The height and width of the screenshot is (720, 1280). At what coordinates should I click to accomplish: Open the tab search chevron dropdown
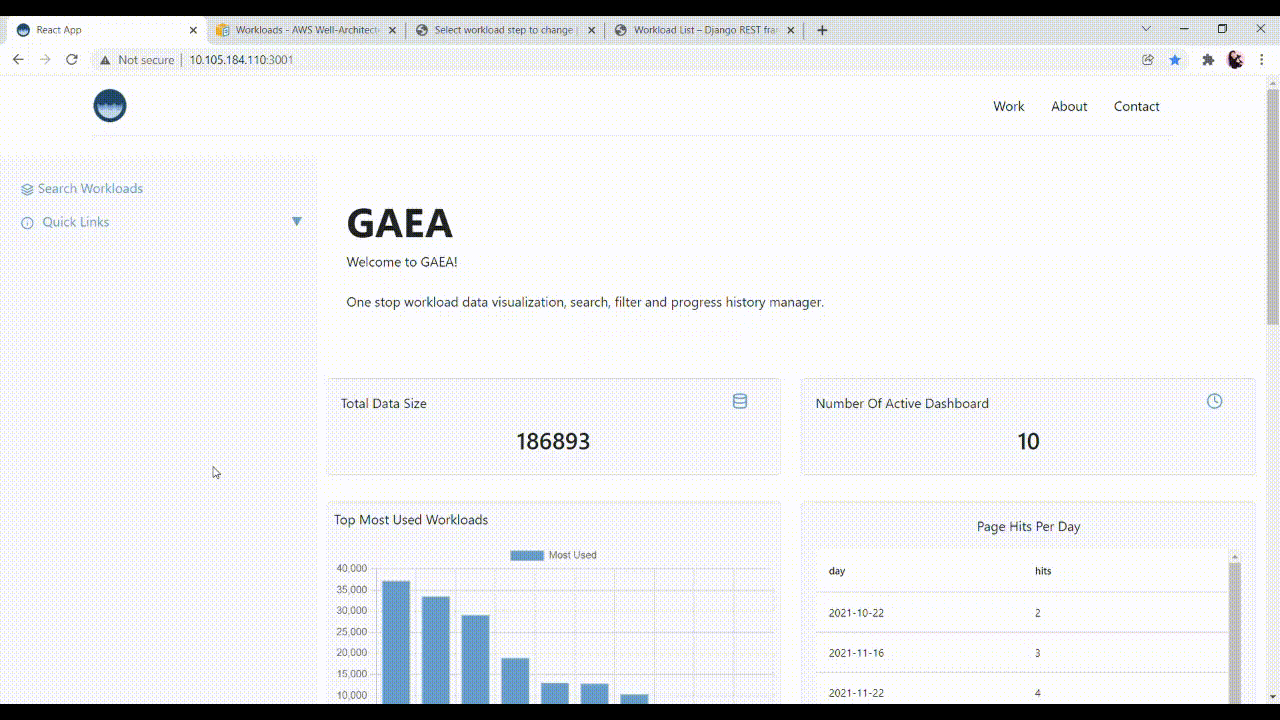[1146, 29]
